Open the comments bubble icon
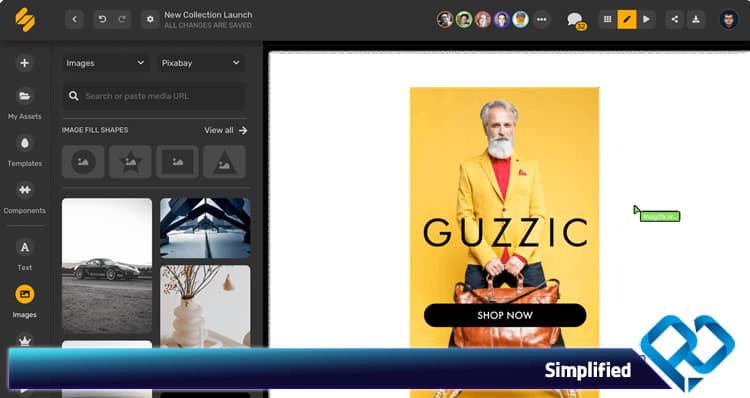Image resolution: width=750 pixels, height=398 pixels. (575, 20)
